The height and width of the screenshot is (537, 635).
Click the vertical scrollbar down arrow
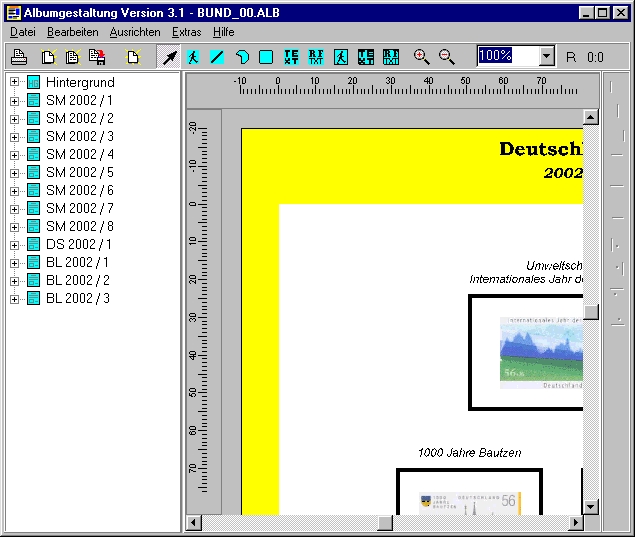click(591, 507)
